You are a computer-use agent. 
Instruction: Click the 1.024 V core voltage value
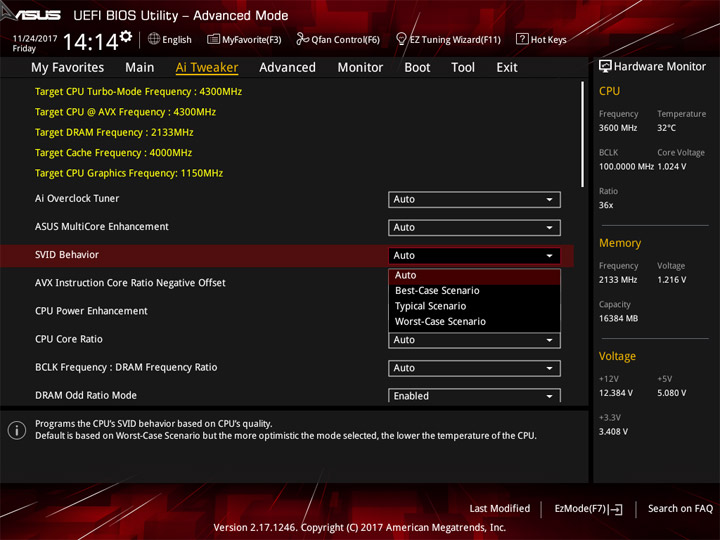(671, 166)
